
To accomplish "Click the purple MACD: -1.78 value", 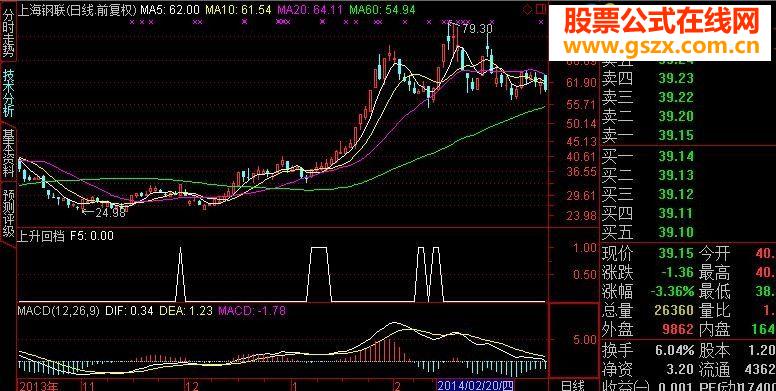I will pyautogui.click(x=251, y=311).
